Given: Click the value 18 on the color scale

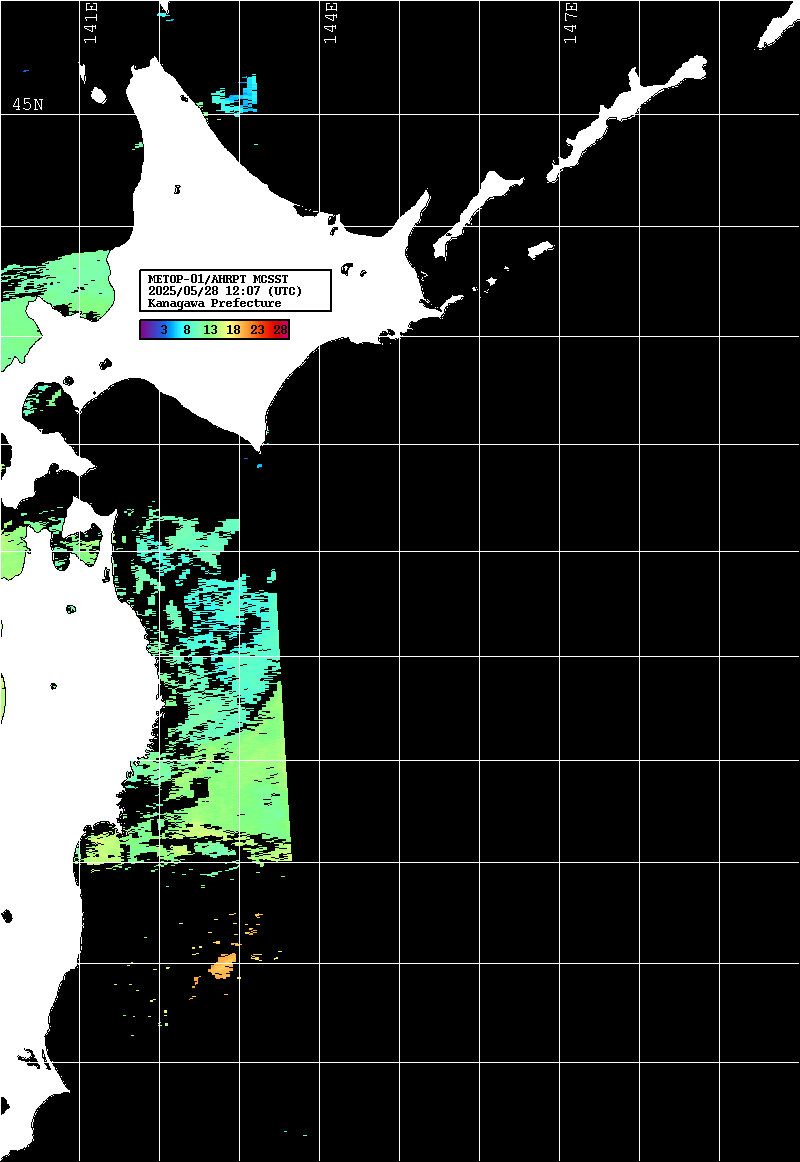Looking at the screenshot, I should [x=233, y=331].
